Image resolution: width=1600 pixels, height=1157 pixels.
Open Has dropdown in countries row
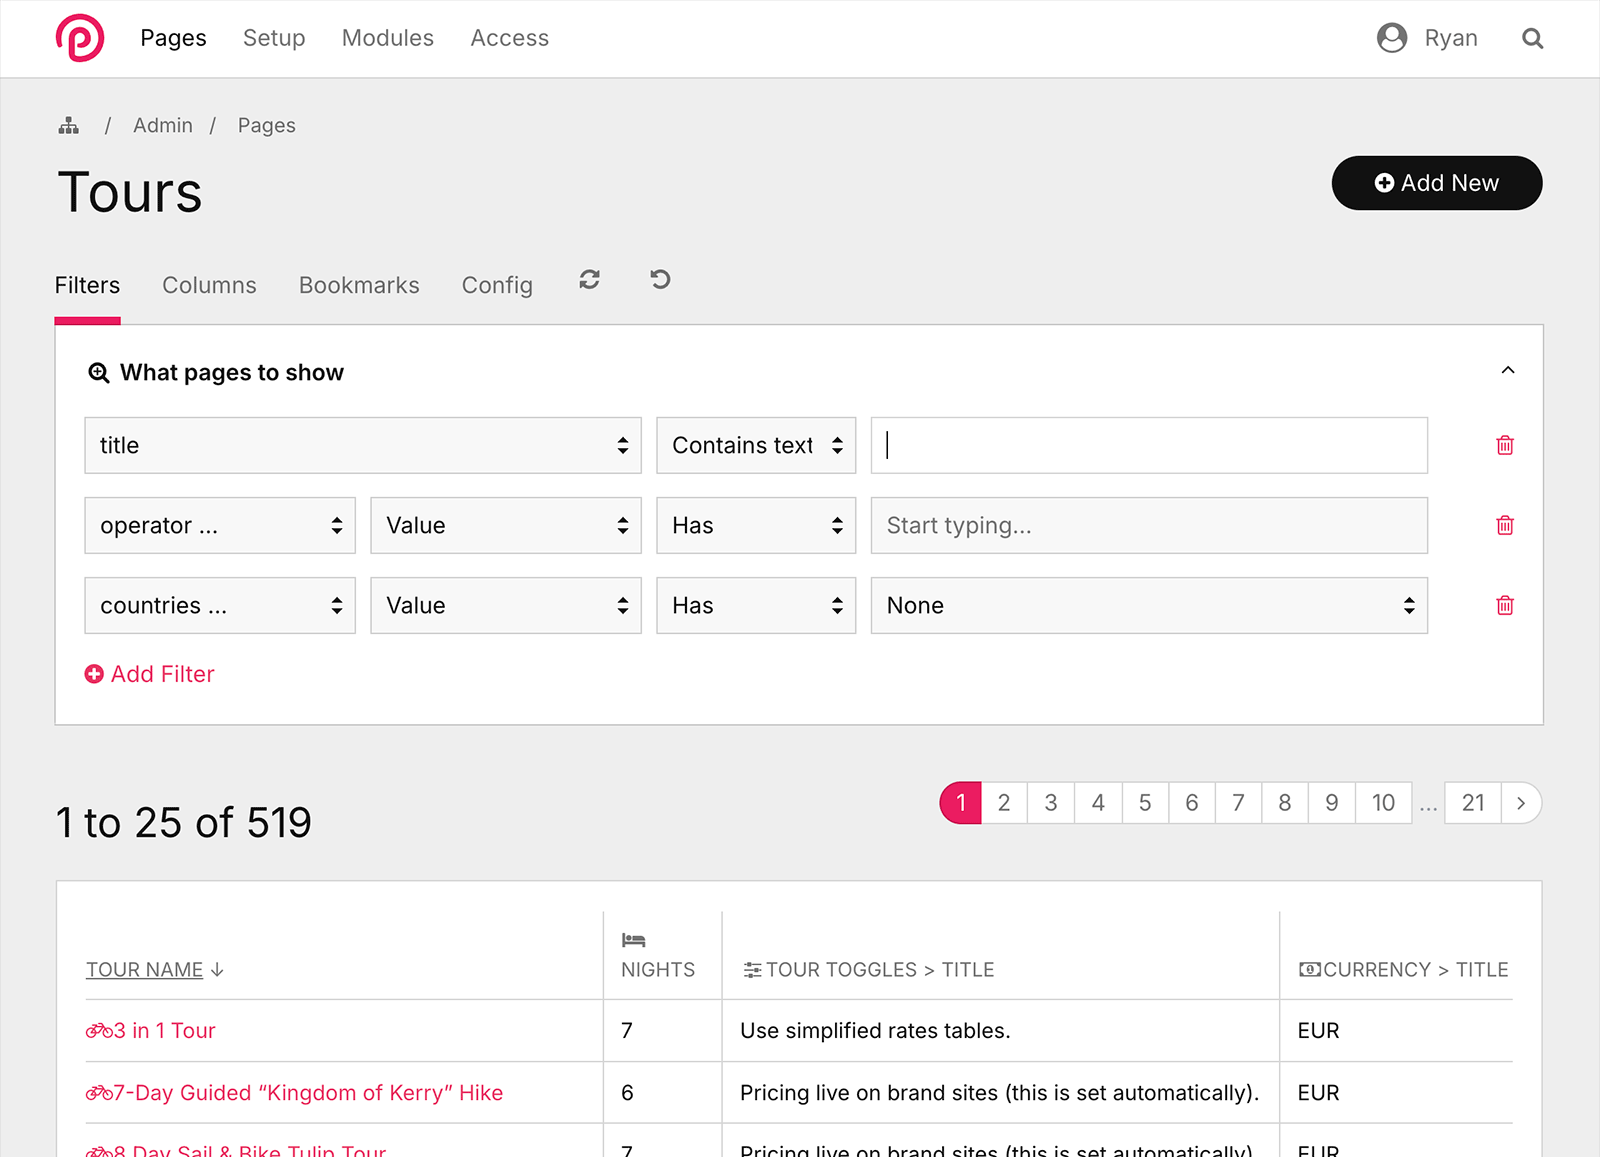[756, 605]
